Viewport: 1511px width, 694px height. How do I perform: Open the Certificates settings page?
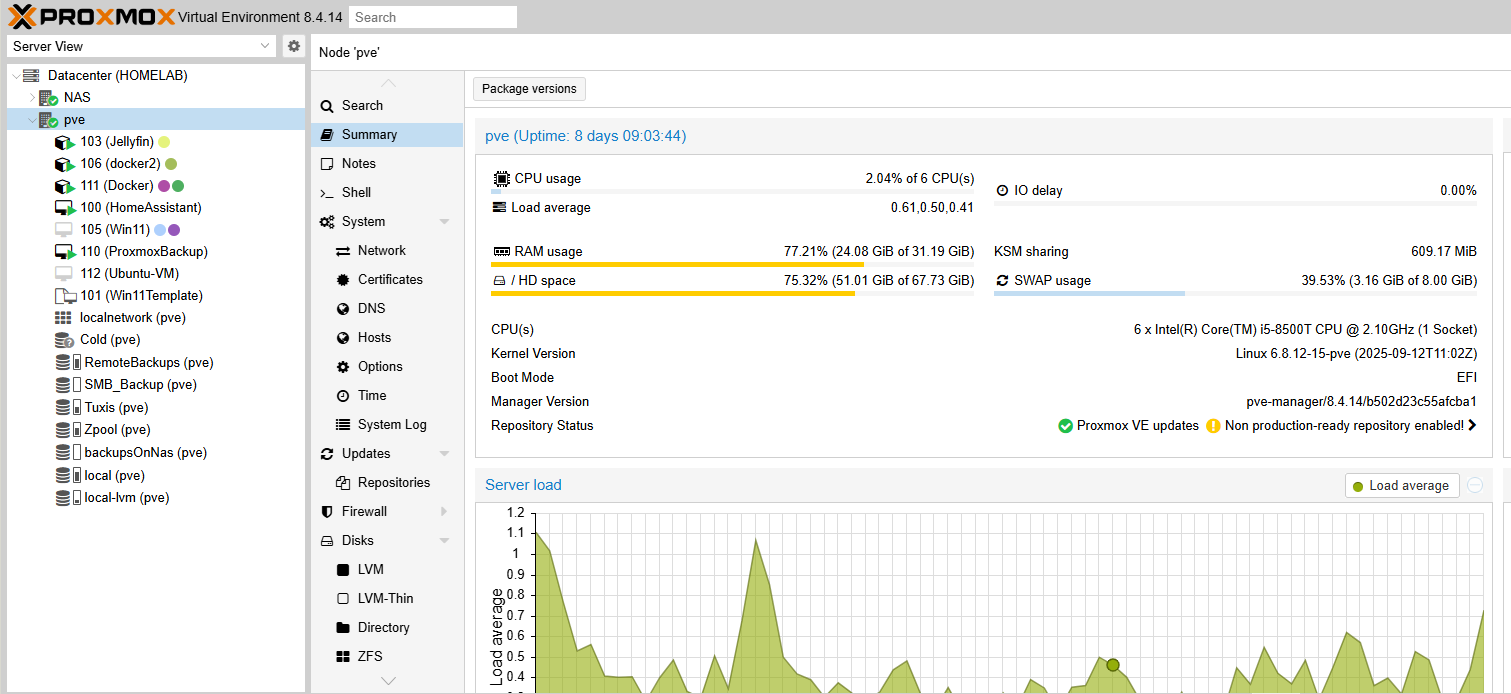coord(390,279)
